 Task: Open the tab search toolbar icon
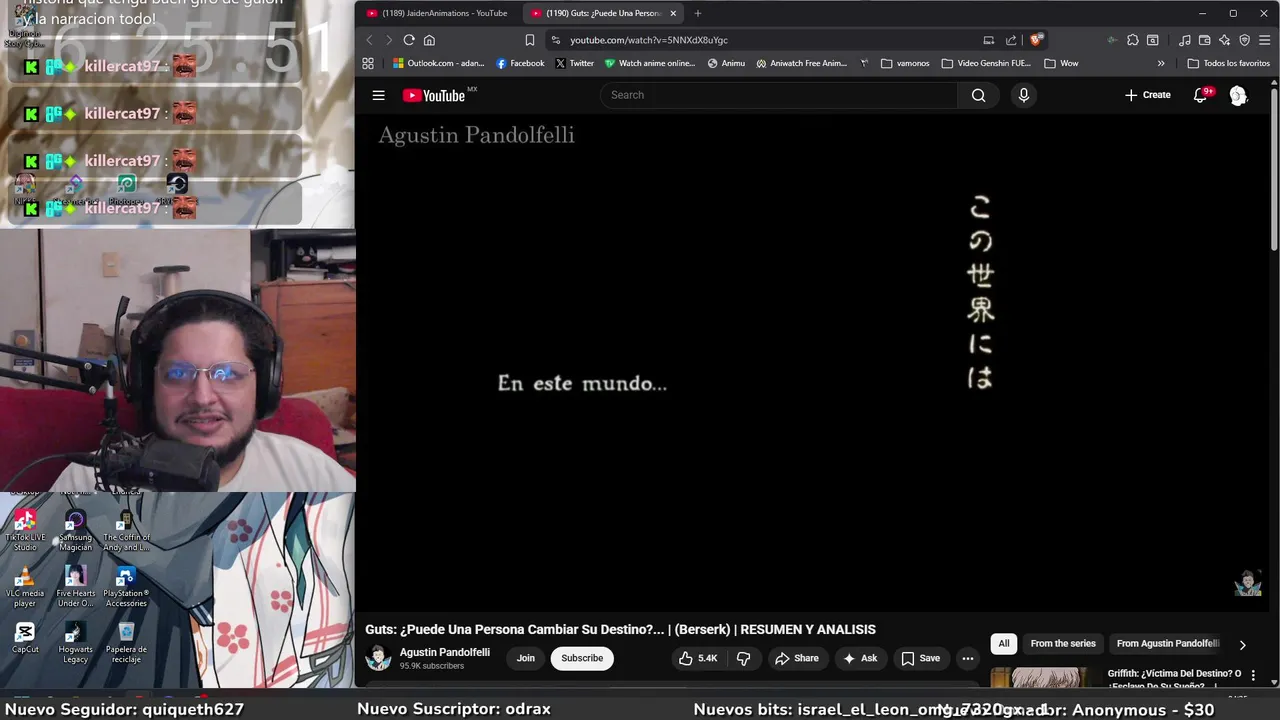point(1152,40)
